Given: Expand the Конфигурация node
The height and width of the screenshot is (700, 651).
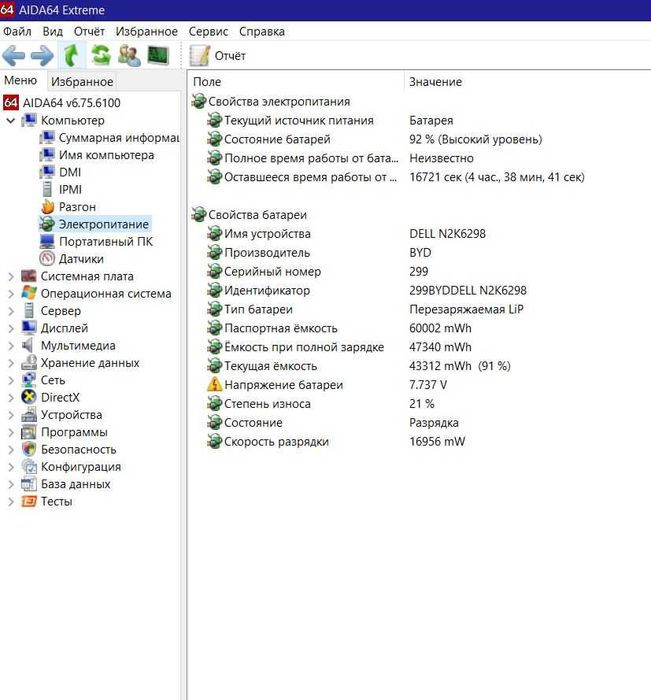Looking at the screenshot, I should [x=11, y=467].
